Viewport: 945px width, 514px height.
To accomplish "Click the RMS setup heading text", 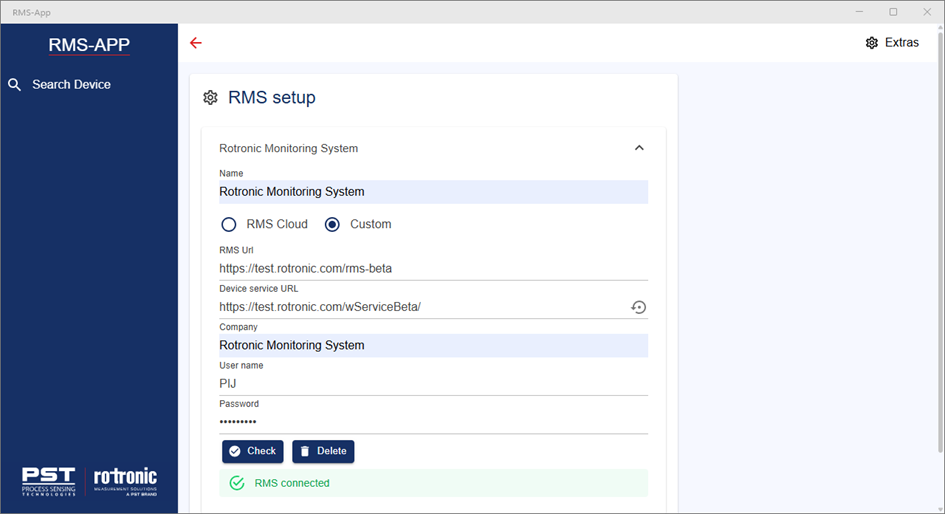I will pyautogui.click(x=272, y=98).
